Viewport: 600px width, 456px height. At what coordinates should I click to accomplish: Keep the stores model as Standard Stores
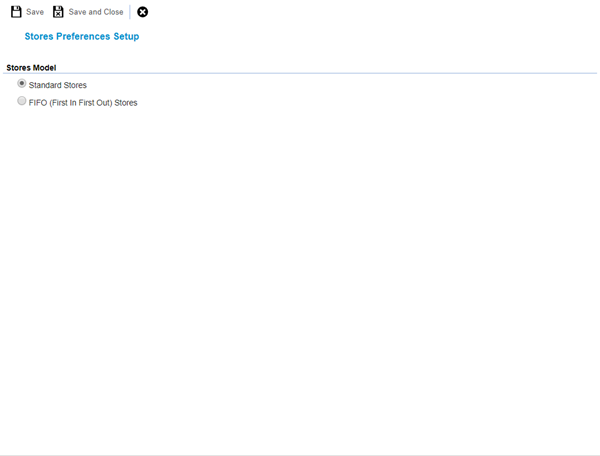click(22, 84)
